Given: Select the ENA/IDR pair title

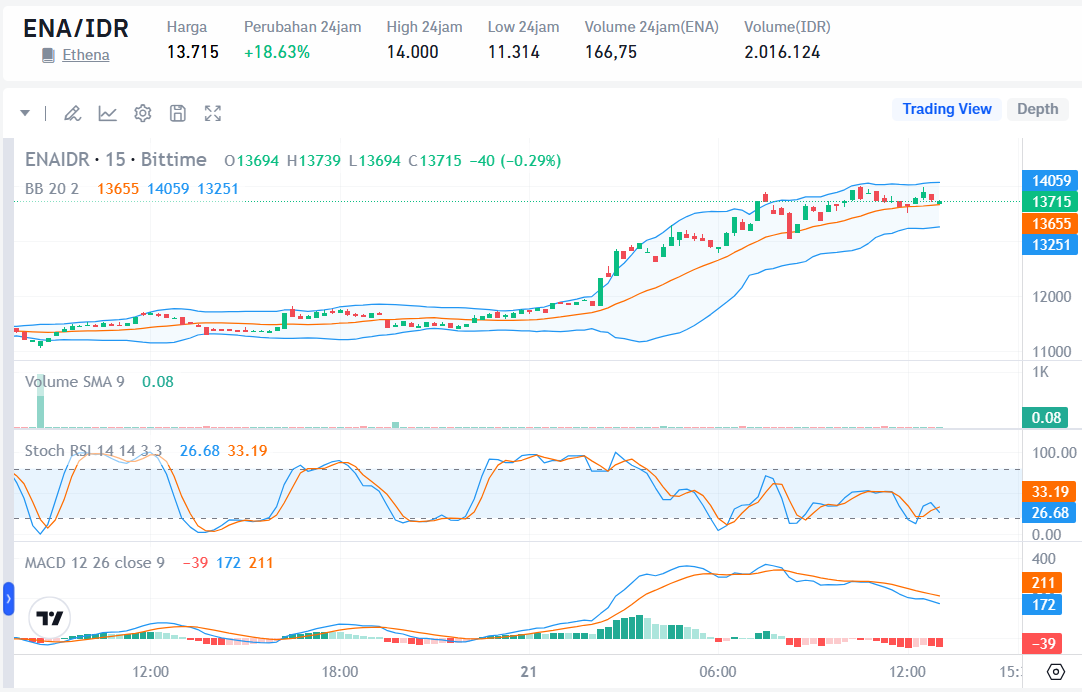Looking at the screenshot, I should pyautogui.click(x=76, y=29).
